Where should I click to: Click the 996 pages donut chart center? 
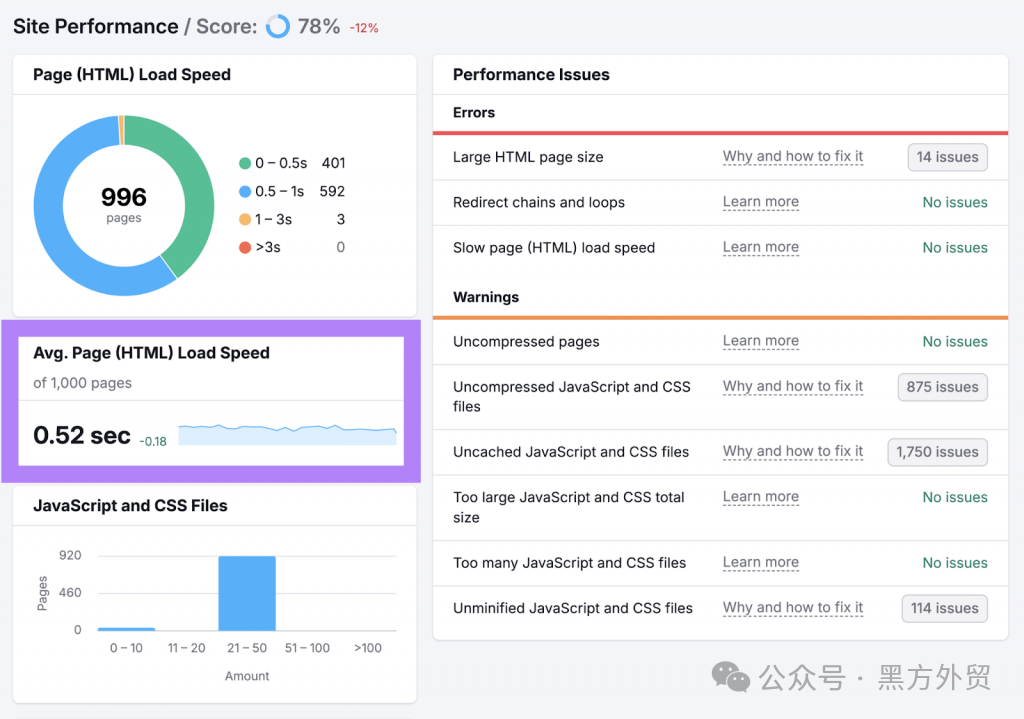(x=124, y=204)
